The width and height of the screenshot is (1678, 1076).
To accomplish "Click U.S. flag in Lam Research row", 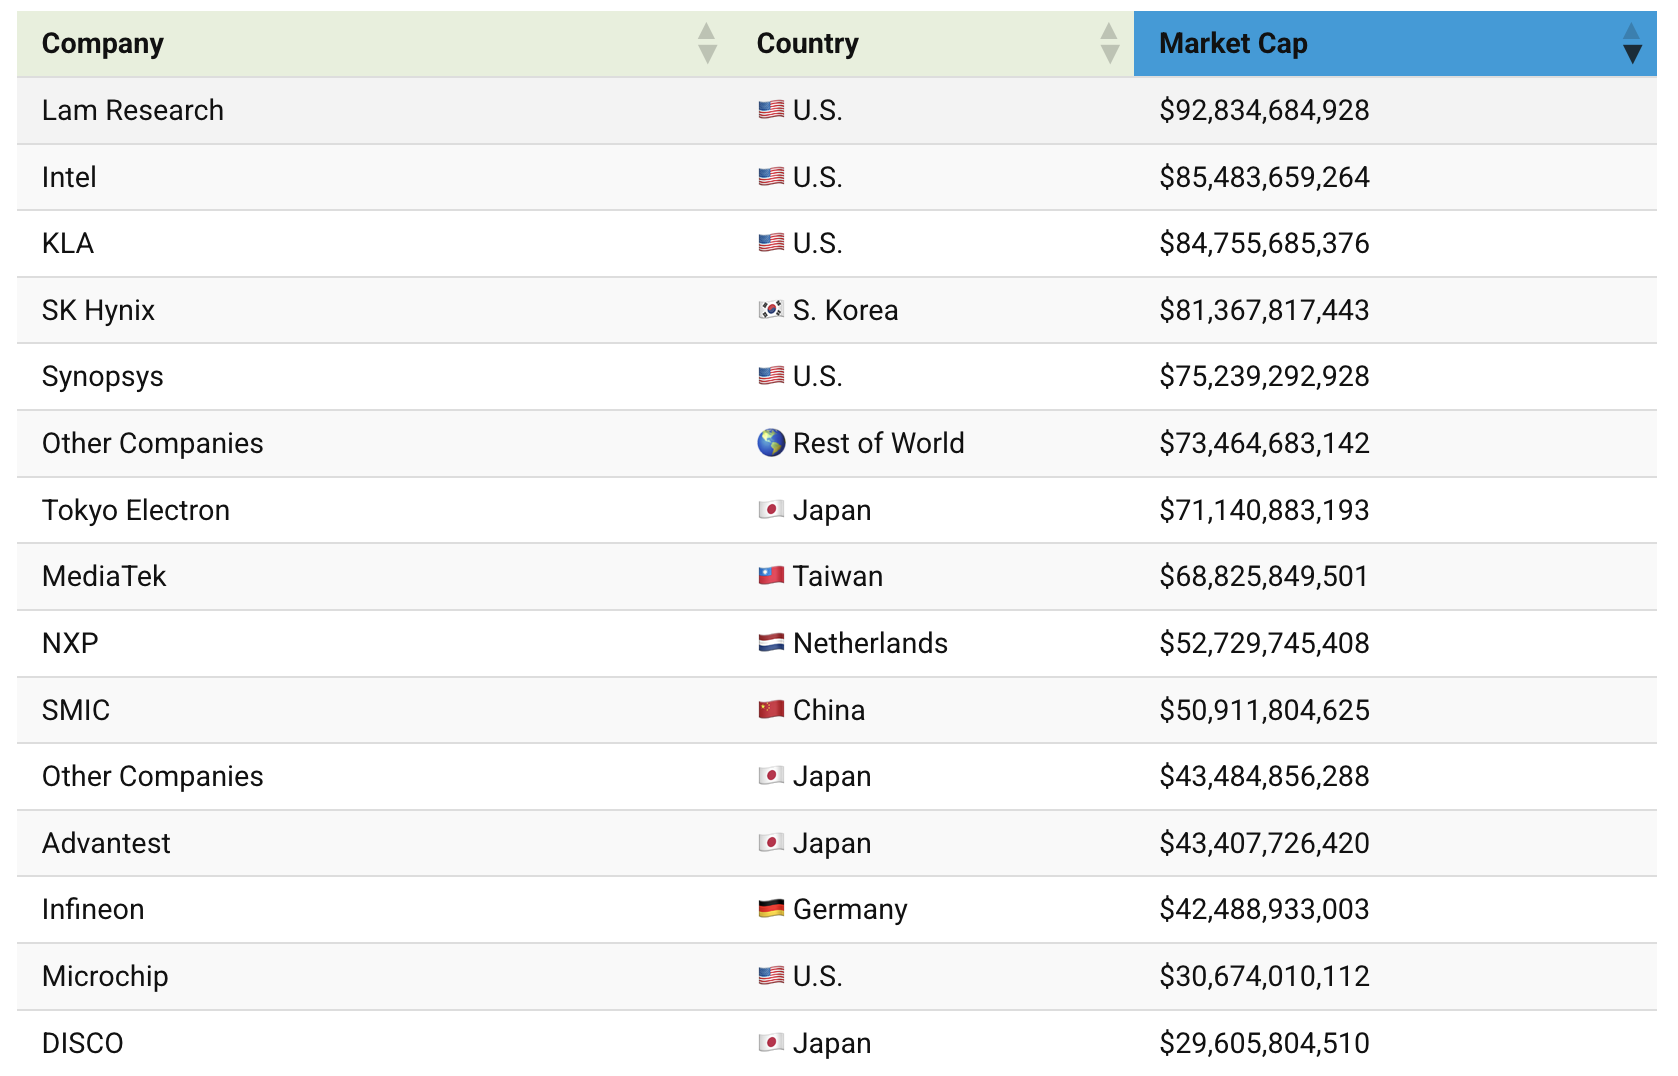I will tap(771, 110).
